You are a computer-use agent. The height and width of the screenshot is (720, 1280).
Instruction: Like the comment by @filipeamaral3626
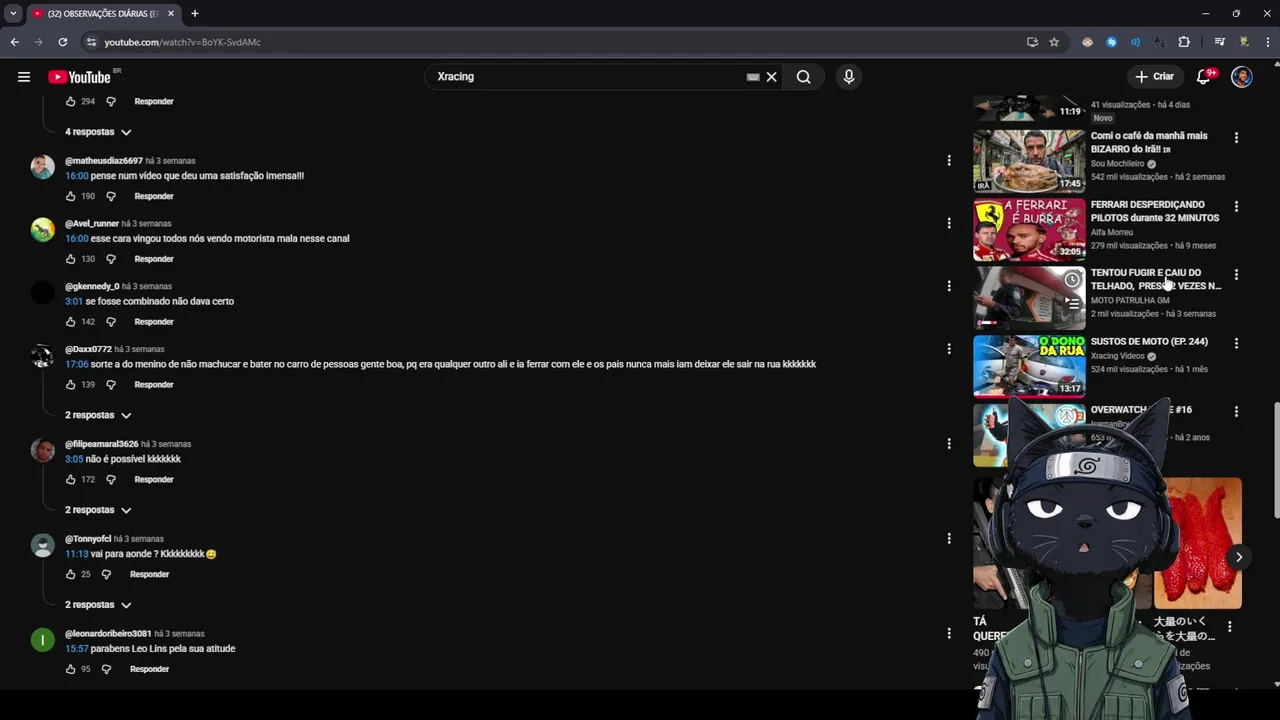click(x=70, y=480)
